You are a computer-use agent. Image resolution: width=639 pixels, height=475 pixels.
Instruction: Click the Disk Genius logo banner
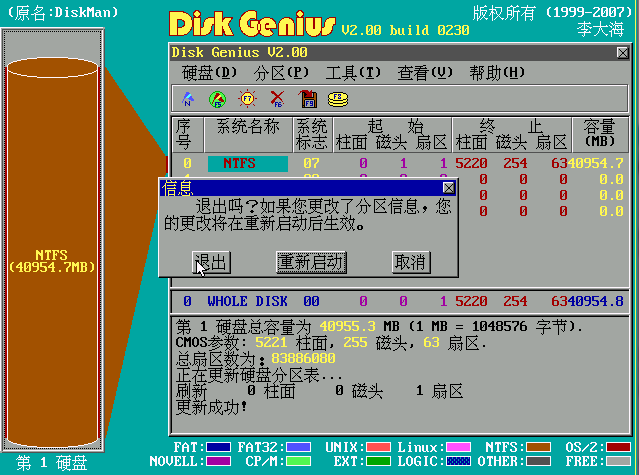(x=253, y=24)
